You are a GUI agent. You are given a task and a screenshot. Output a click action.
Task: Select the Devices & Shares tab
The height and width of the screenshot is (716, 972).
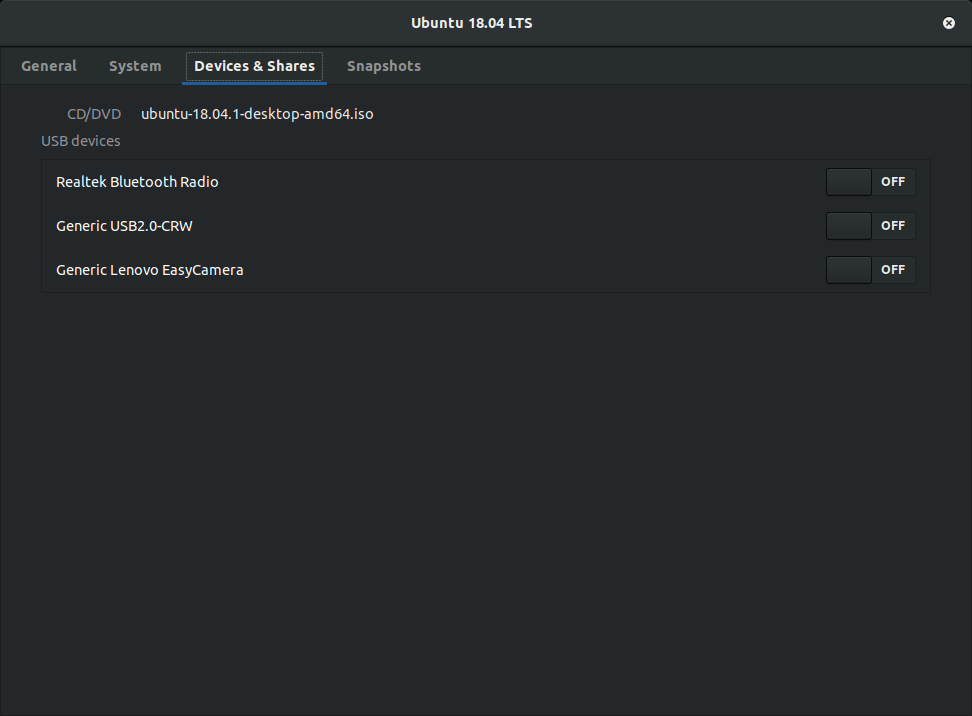(x=254, y=66)
